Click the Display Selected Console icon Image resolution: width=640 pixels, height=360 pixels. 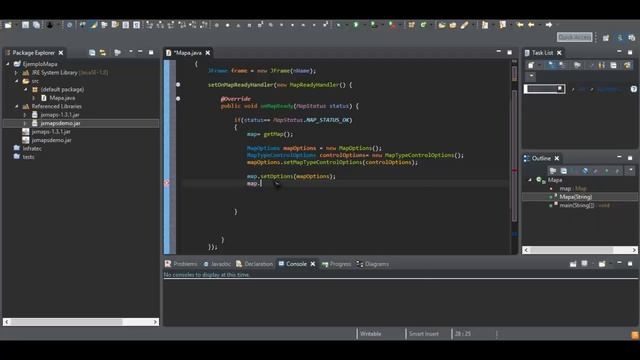click(x=585, y=264)
